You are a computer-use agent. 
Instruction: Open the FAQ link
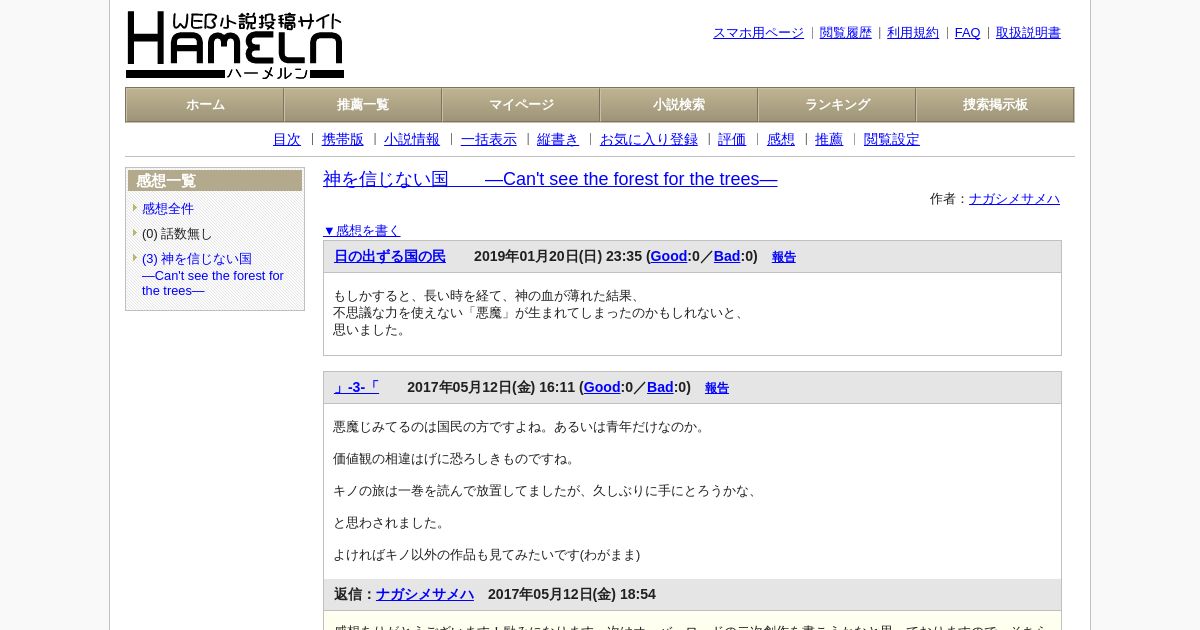click(x=968, y=33)
